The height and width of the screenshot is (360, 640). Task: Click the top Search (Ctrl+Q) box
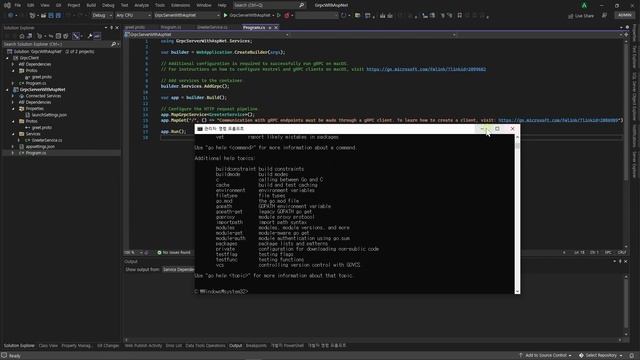[x=269, y=5]
